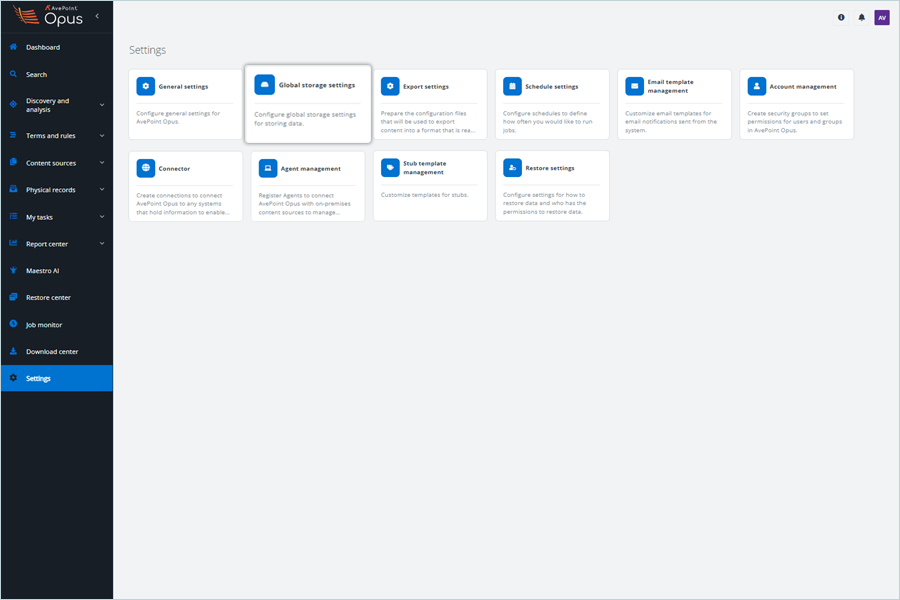
Task: Click the Stub template management tag icon
Action: 390,168
